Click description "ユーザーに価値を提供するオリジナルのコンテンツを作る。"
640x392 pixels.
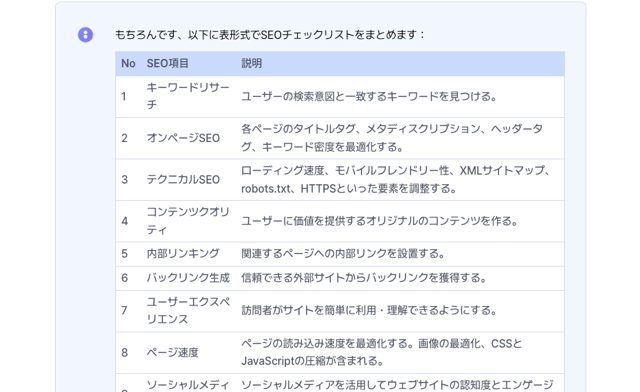[380, 221]
